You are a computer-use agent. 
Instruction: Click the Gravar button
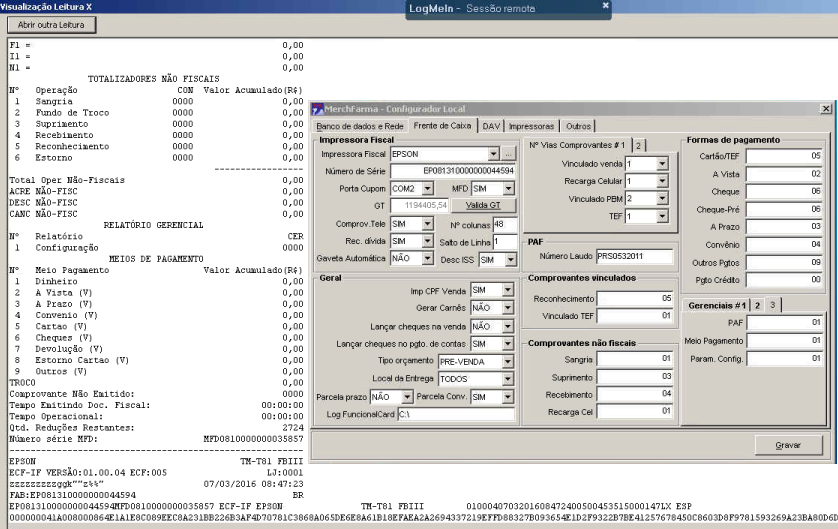(787, 444)
